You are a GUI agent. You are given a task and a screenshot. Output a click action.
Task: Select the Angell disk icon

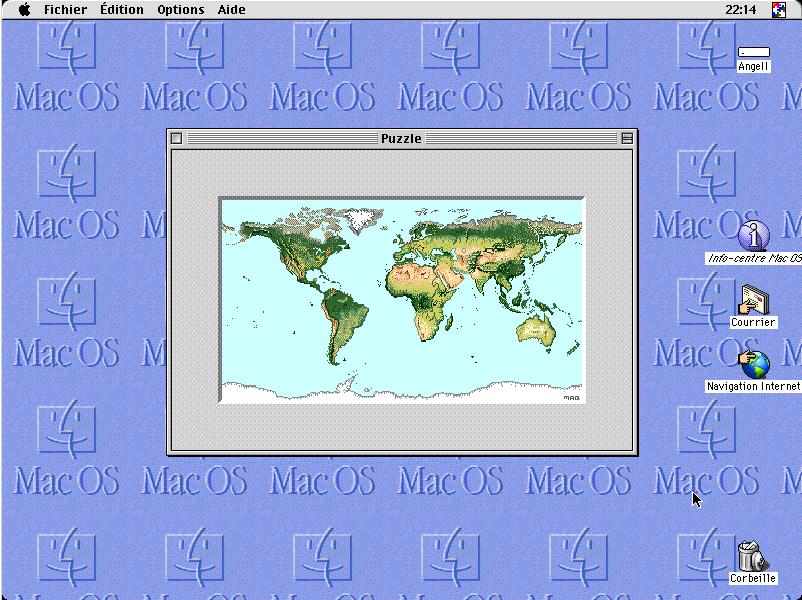tap(753, 52)
